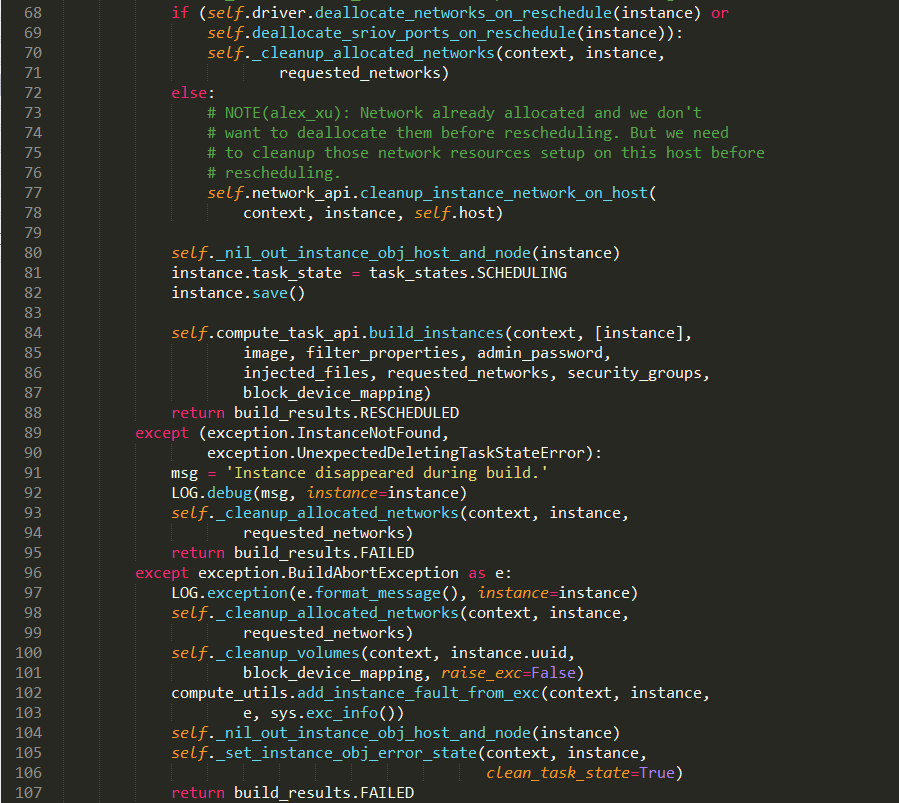
Task: Click 'deallocate_networks_on_reschedule' on line 68
Action: (463, 13)
